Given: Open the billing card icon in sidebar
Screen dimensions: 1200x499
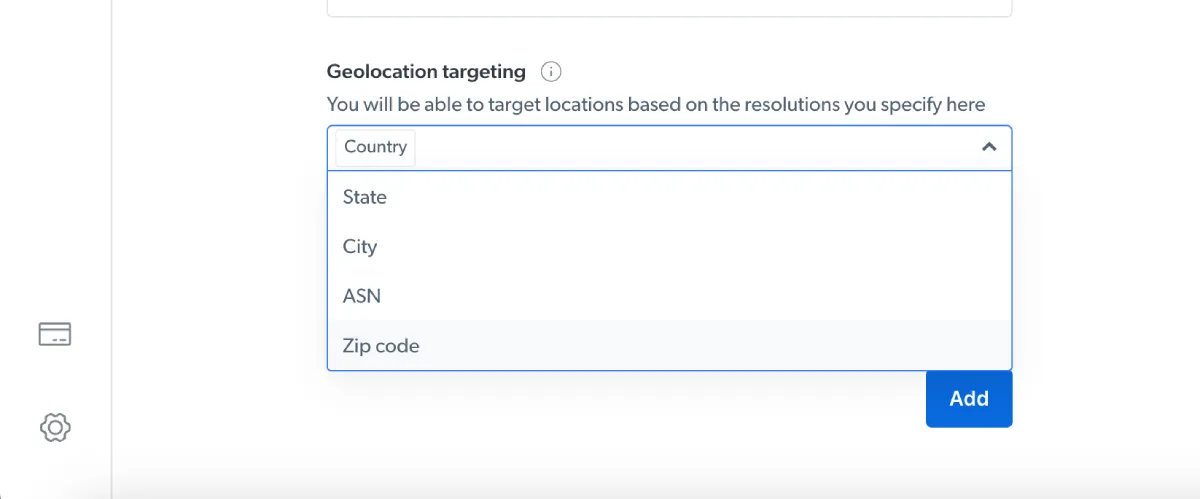Looking at the screenshot, I should point(55,334).
